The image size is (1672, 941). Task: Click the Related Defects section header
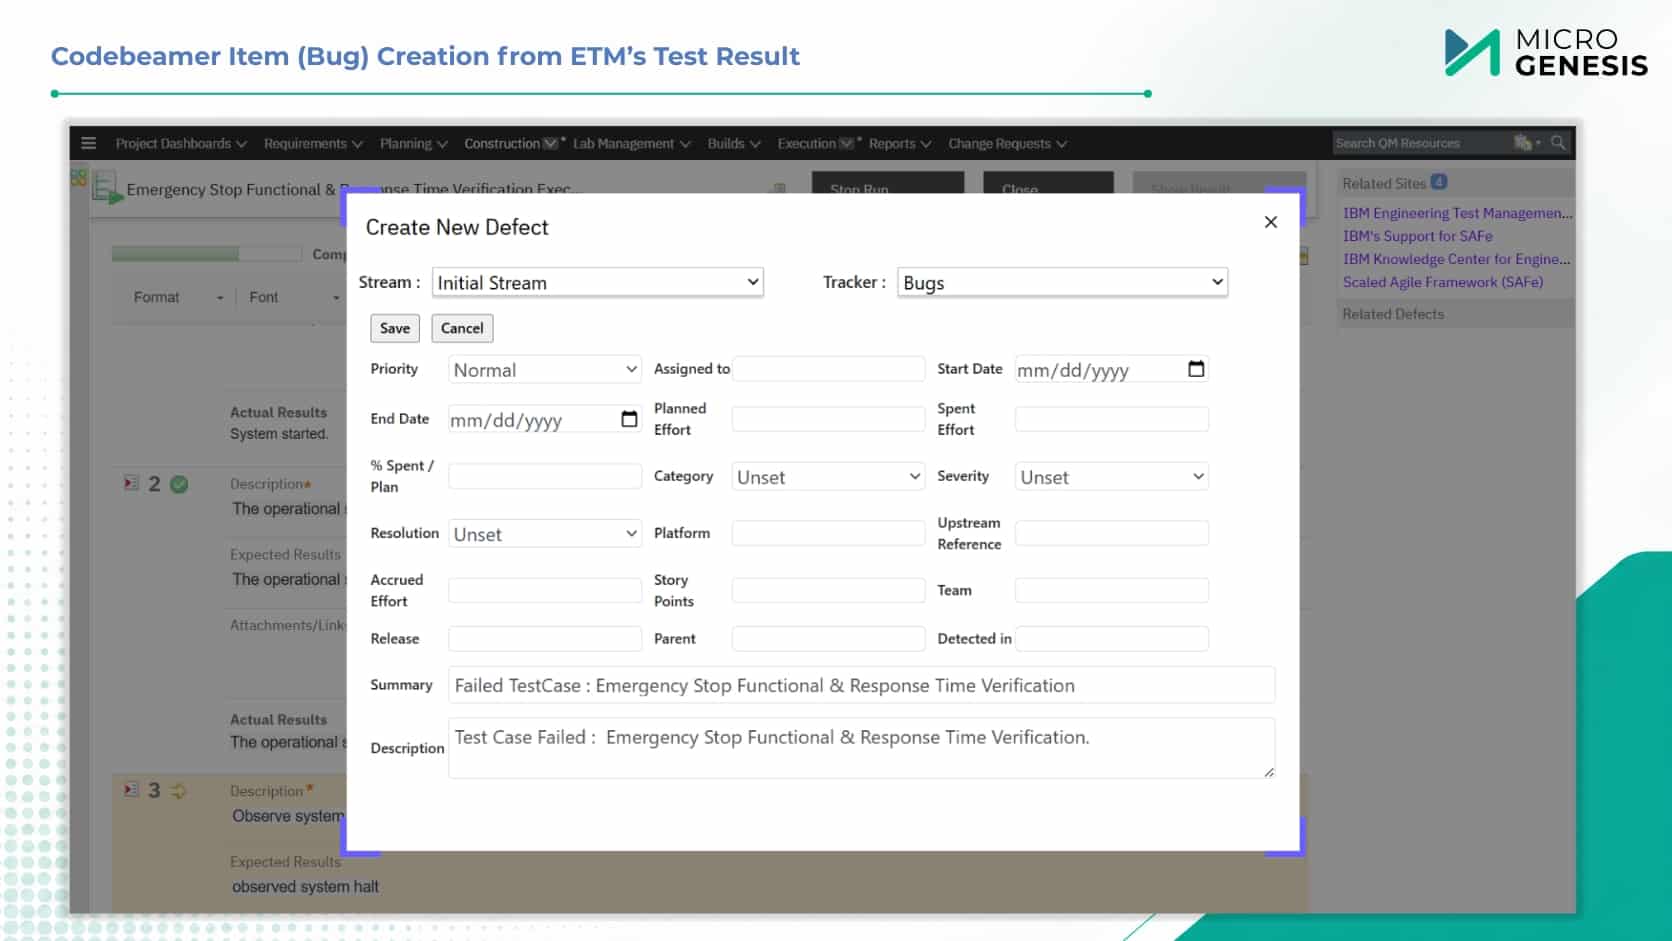[1456, 314]
